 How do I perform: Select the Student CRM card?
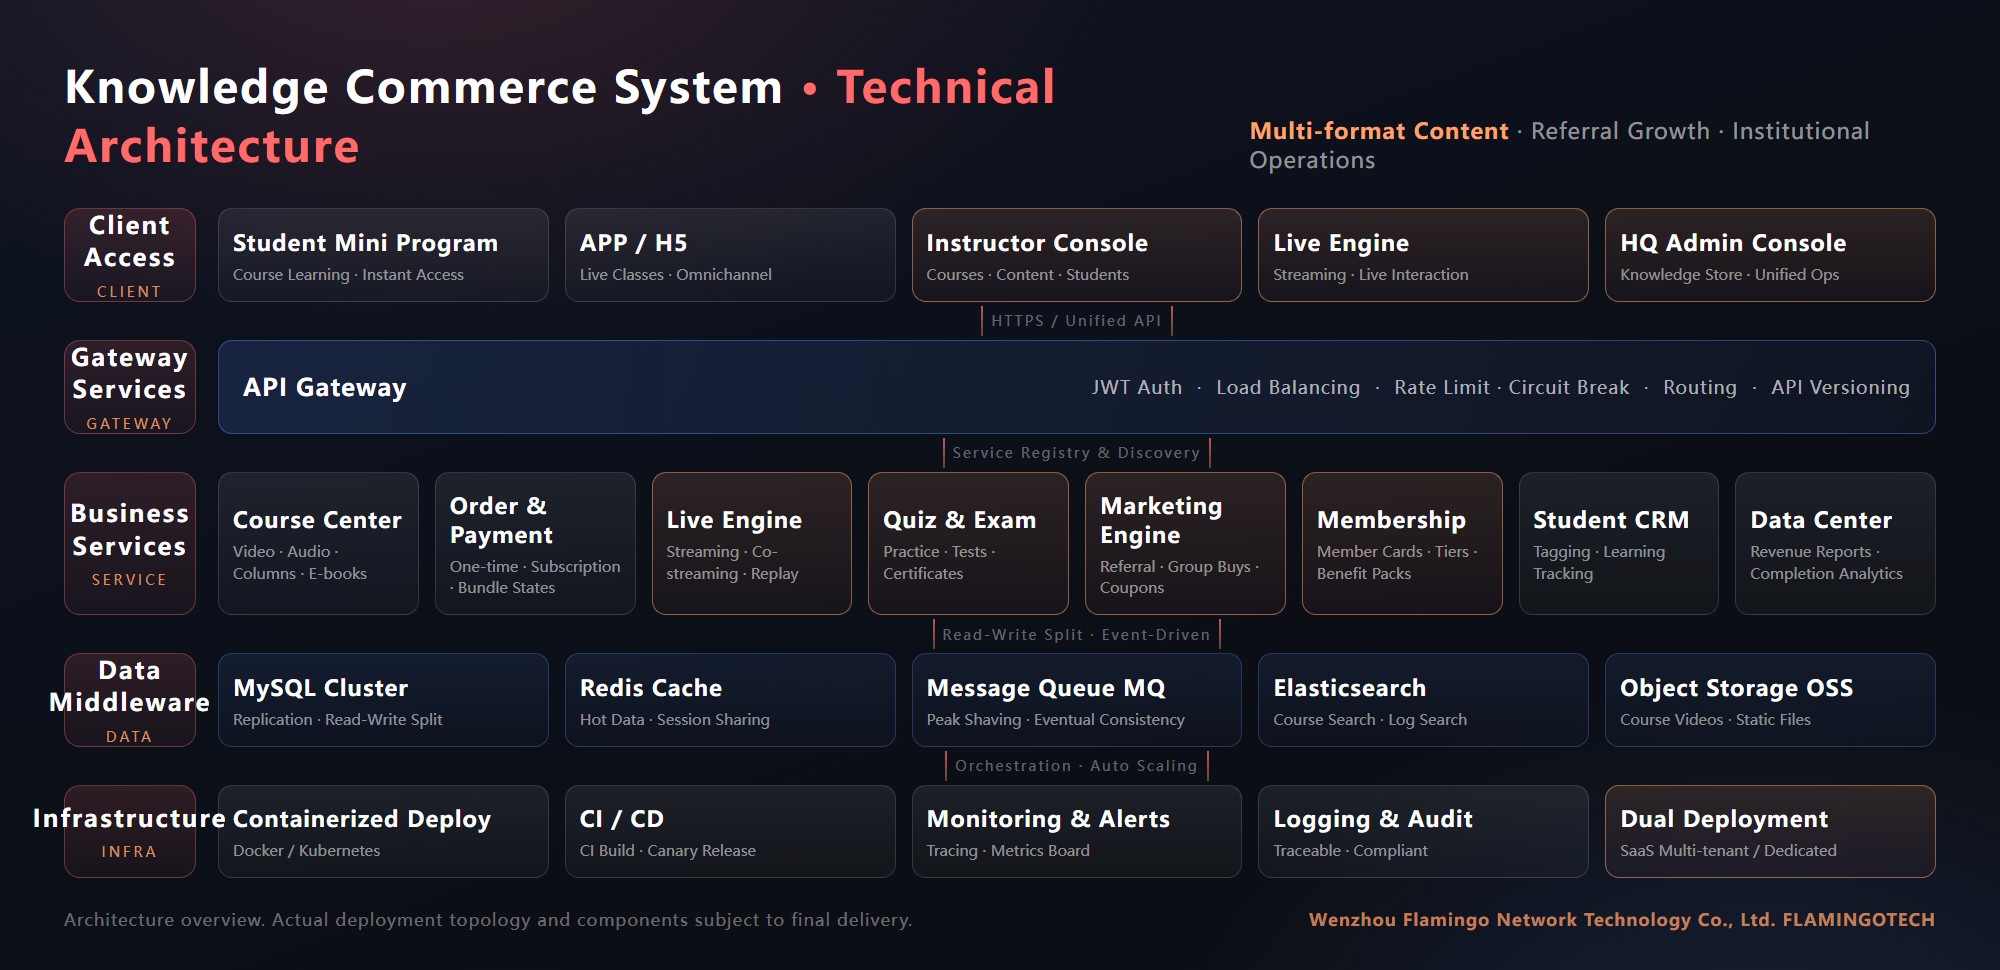[1619, 543]
